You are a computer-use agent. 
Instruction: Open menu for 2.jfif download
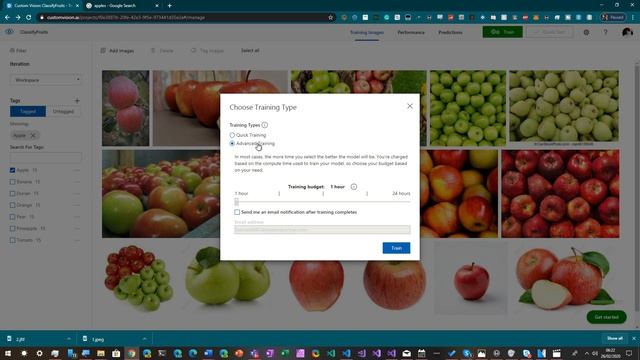coord(69,339)
